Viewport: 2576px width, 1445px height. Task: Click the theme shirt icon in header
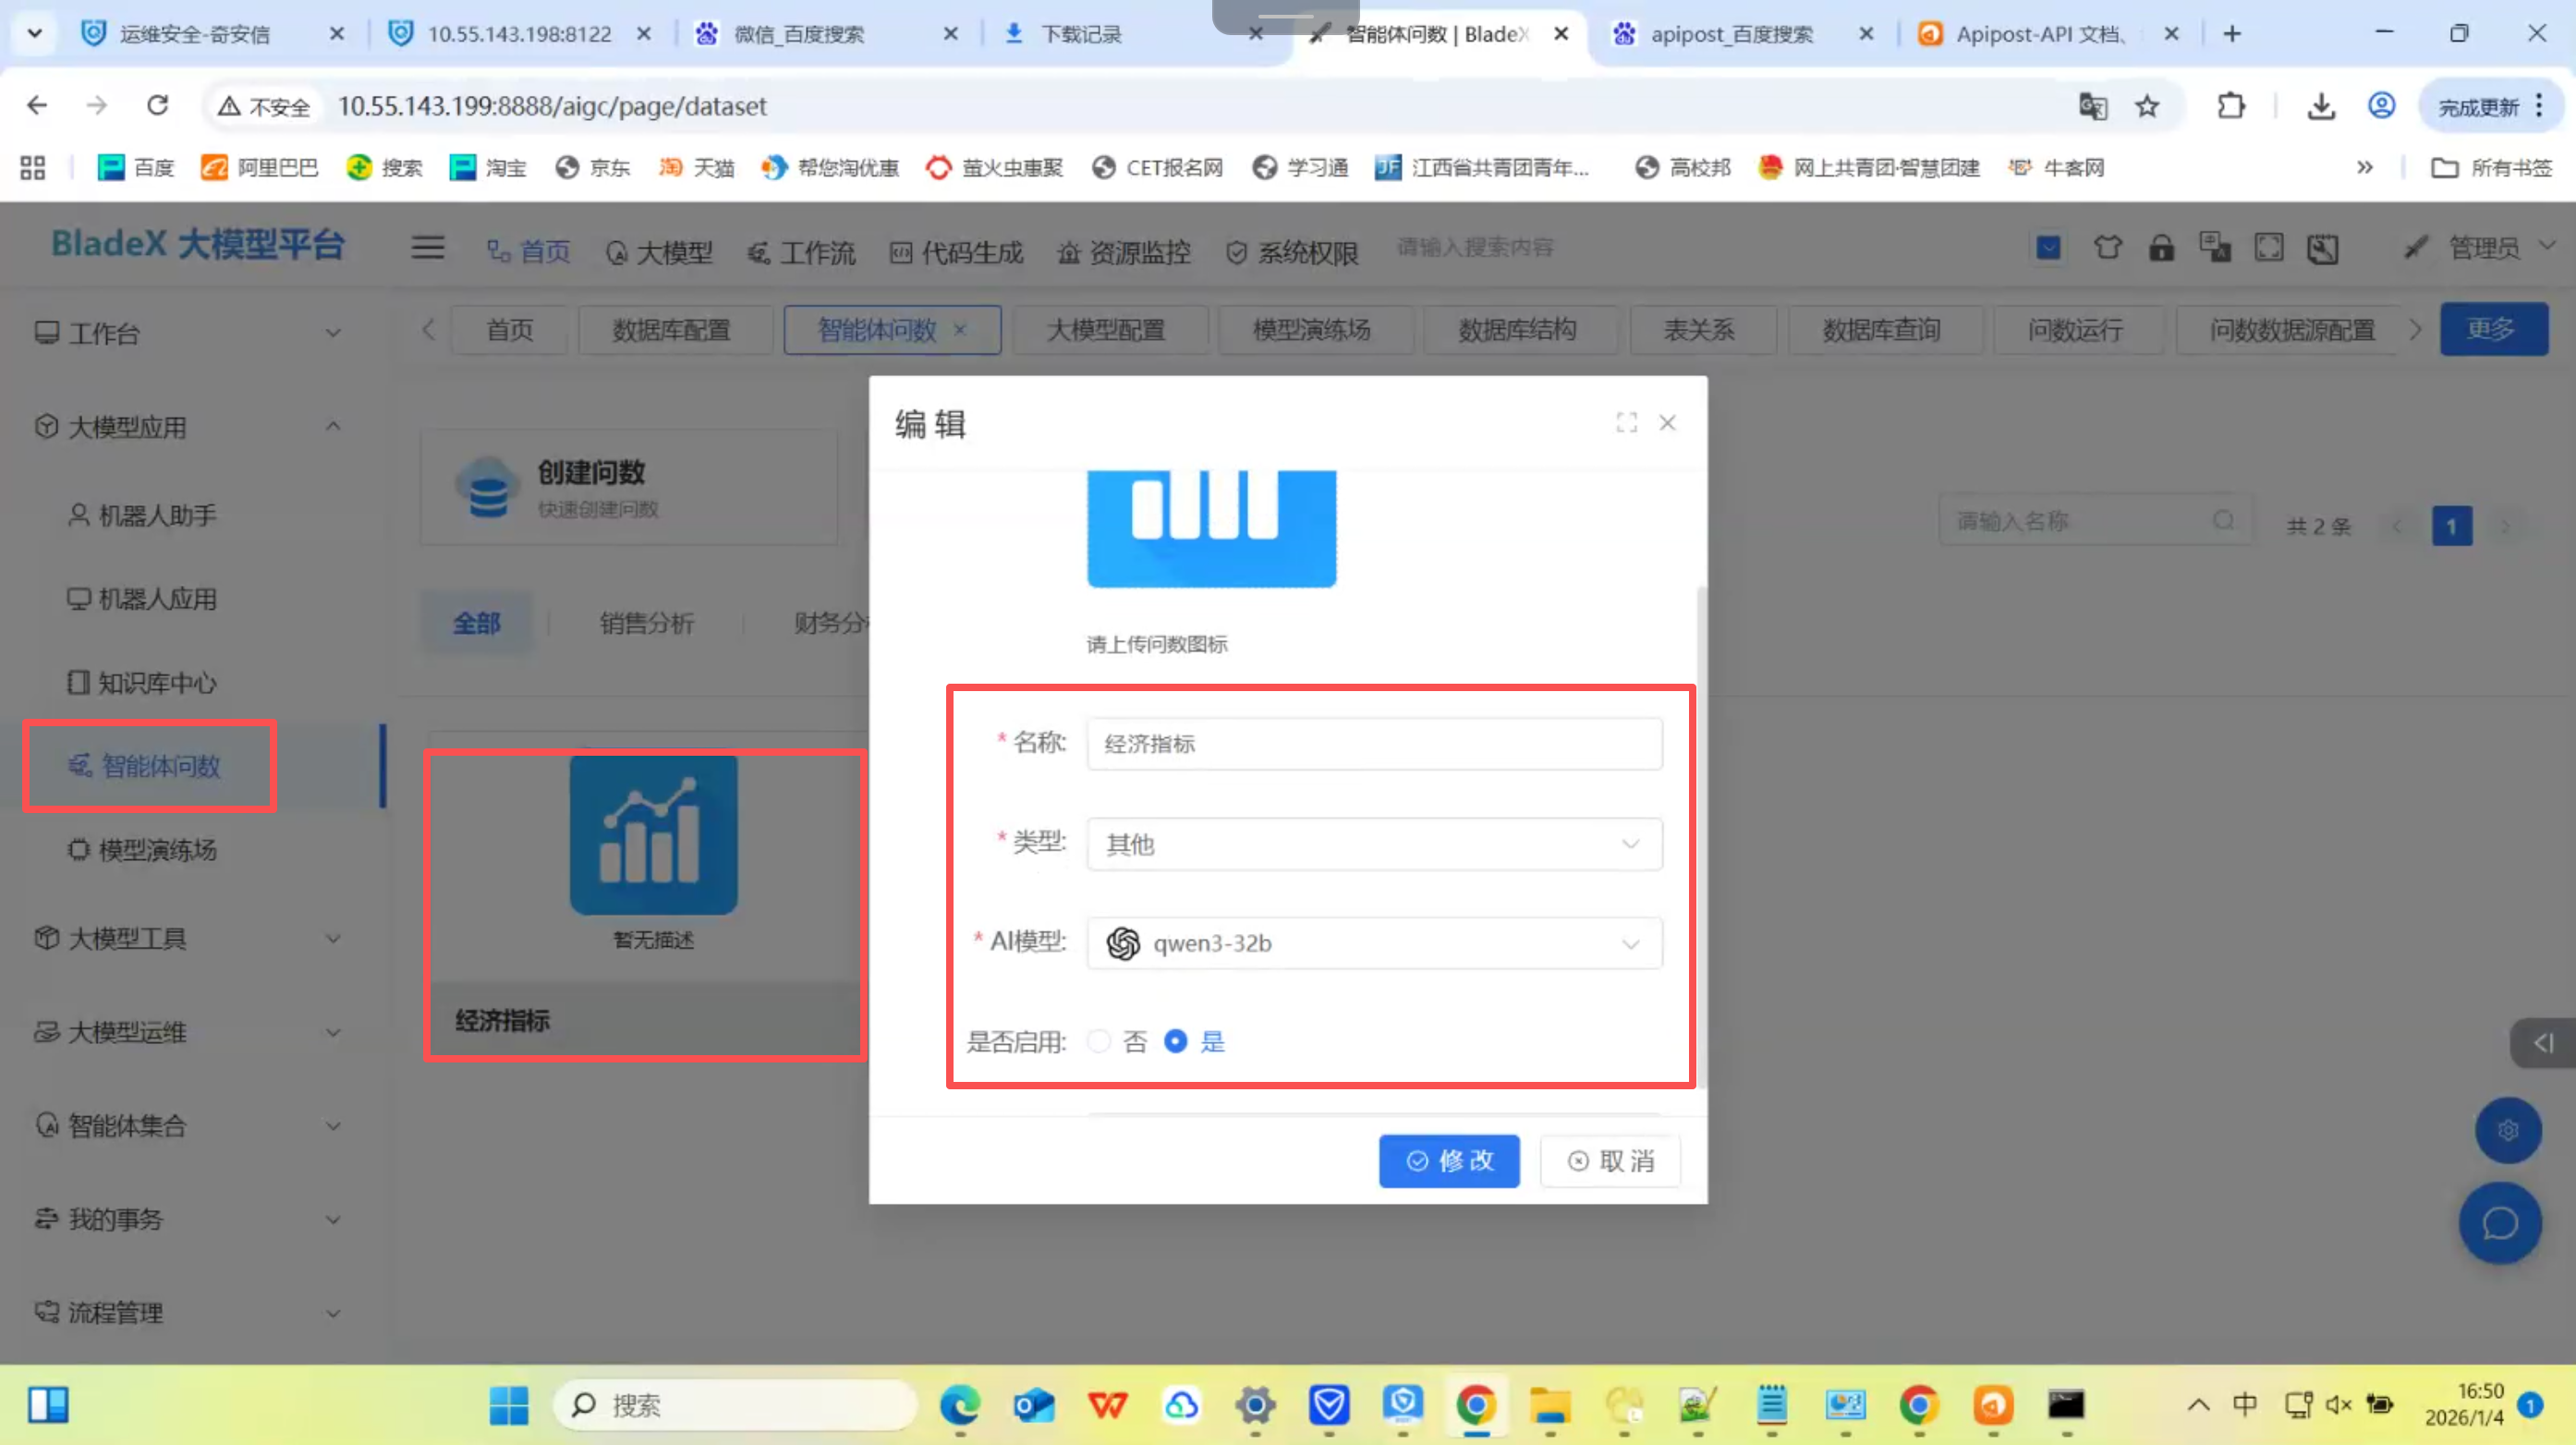[2107, 247]
